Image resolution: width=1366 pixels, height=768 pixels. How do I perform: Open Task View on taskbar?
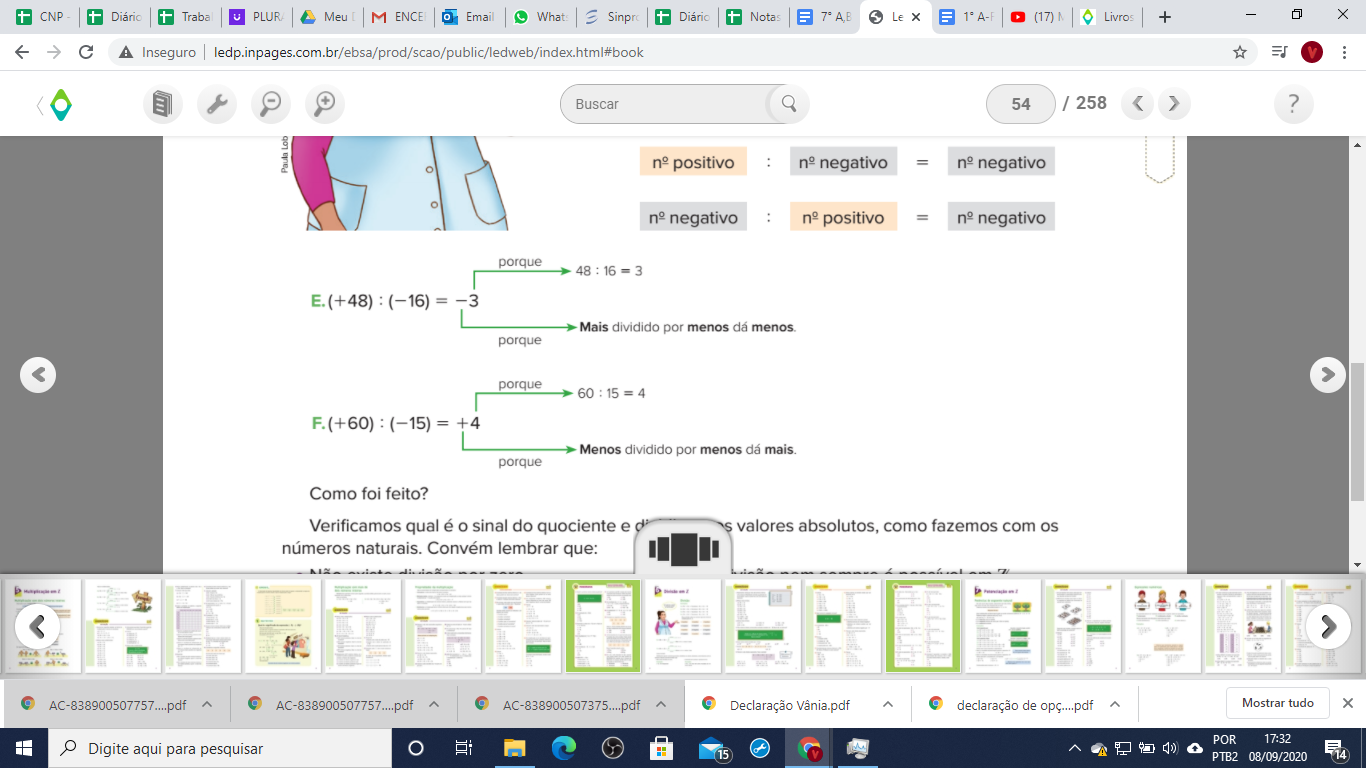coord(464,748)
